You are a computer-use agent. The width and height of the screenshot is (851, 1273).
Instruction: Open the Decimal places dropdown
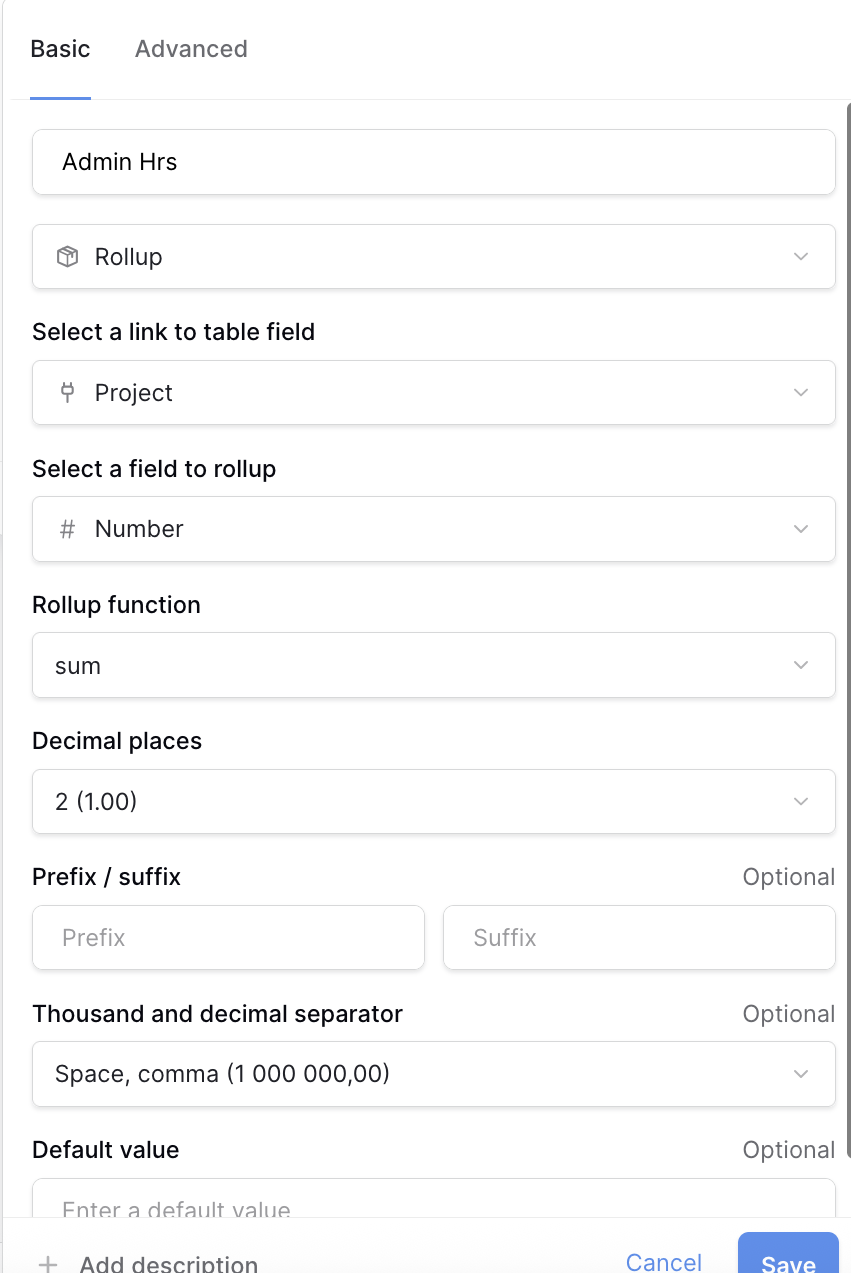pyautogui.click(x=433, y=801)
